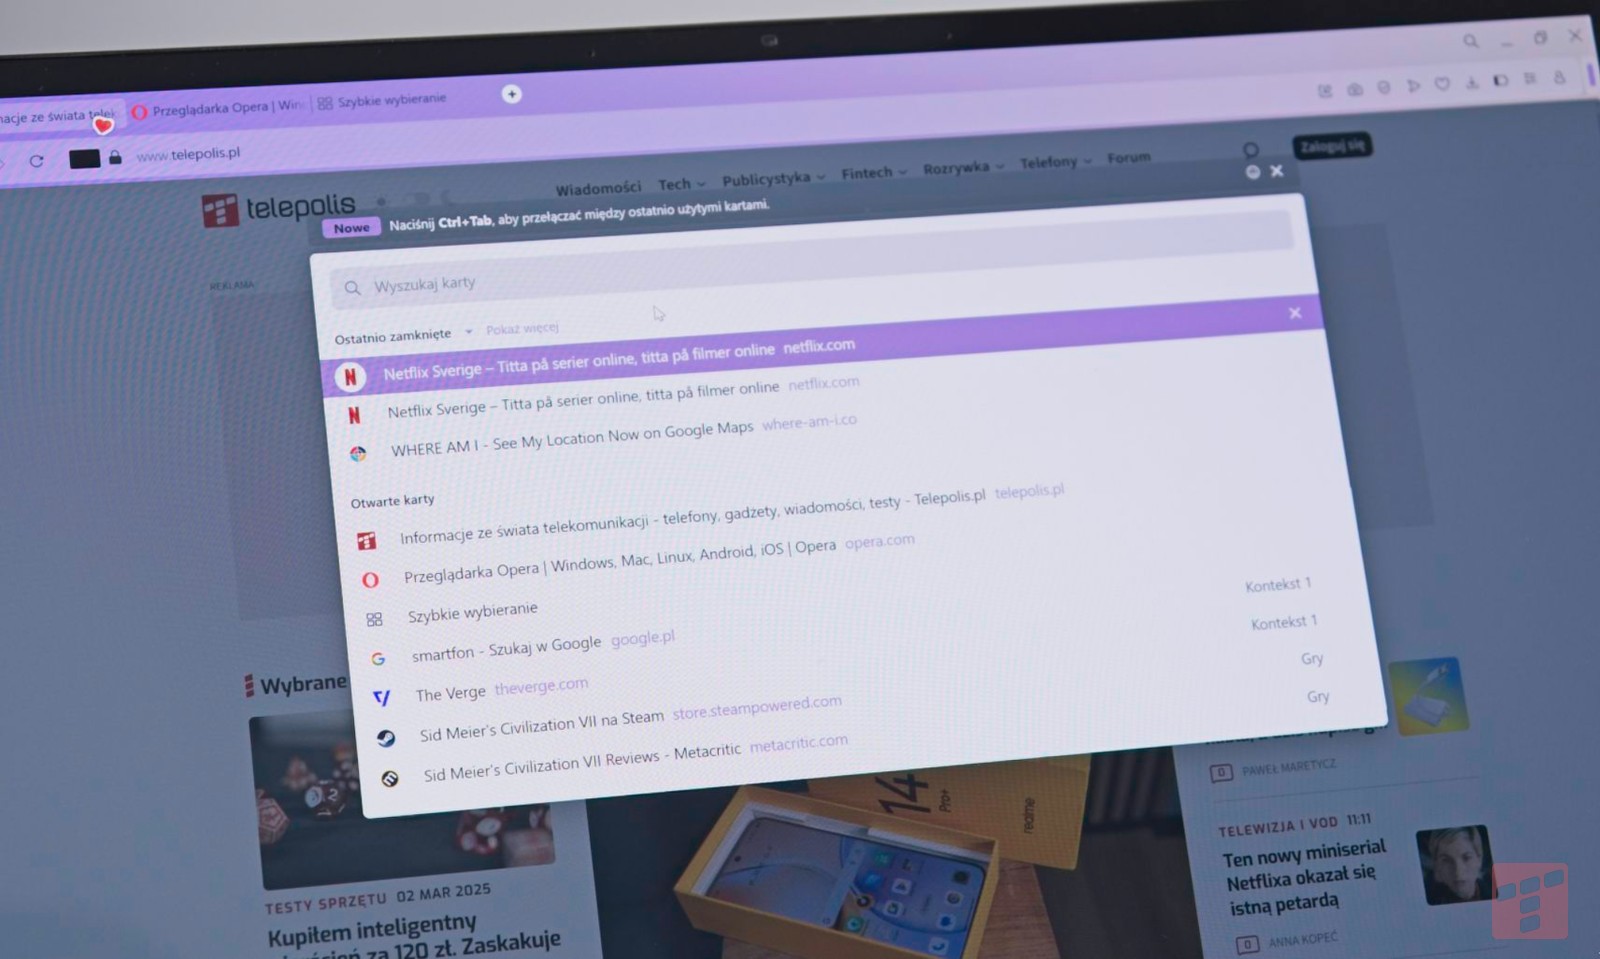1600x959 pixels.
Task: Click the new tab plus button
Action: coord(511,94)
